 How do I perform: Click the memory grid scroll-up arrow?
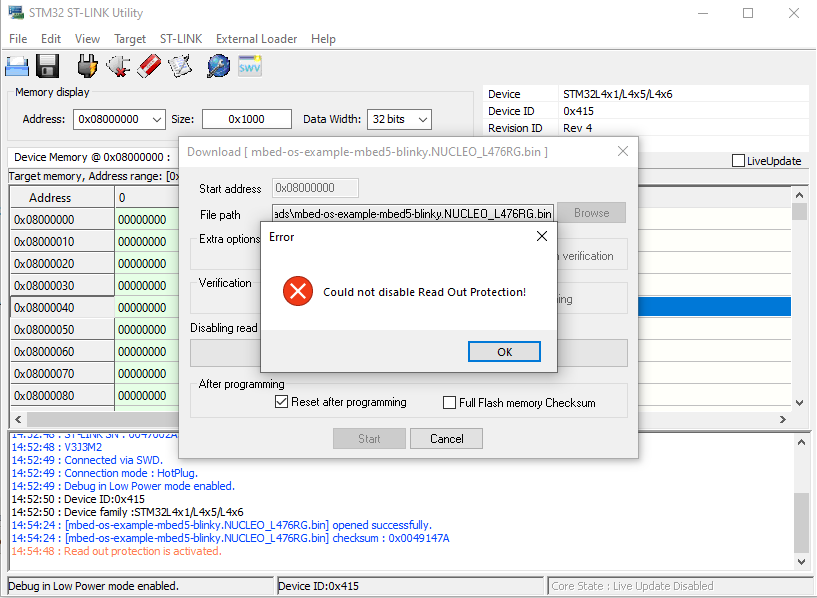[x=800, y=195]
